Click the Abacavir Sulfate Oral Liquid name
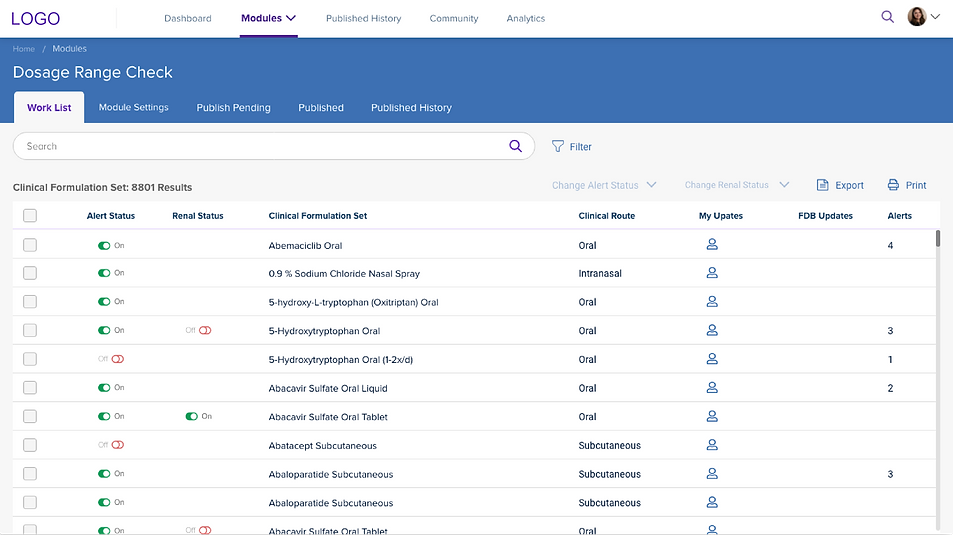The width and height of the screenshot is (953, 535). 328,388
